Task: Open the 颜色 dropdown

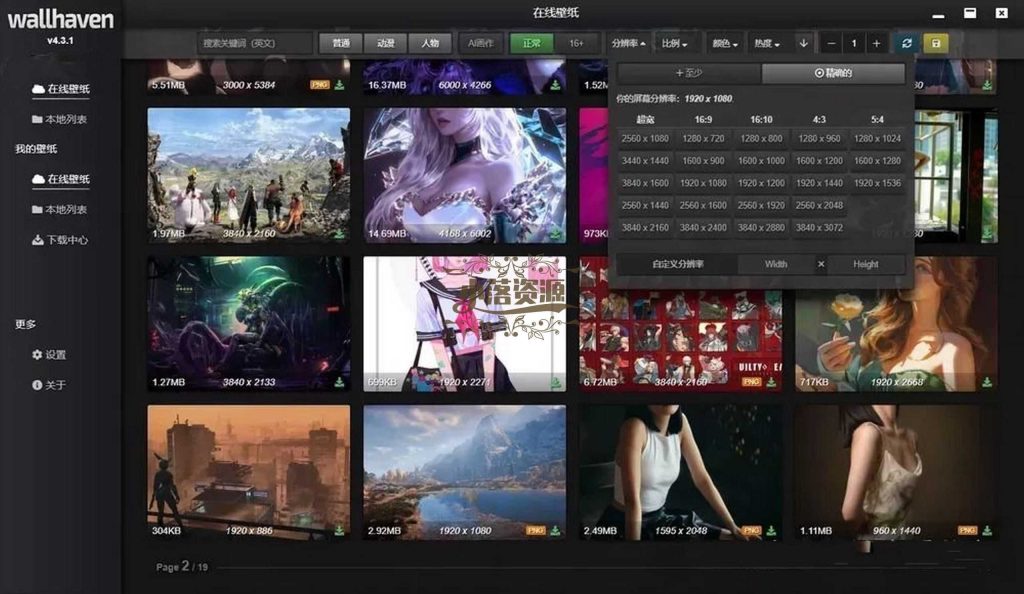Action: click(725, 44)
